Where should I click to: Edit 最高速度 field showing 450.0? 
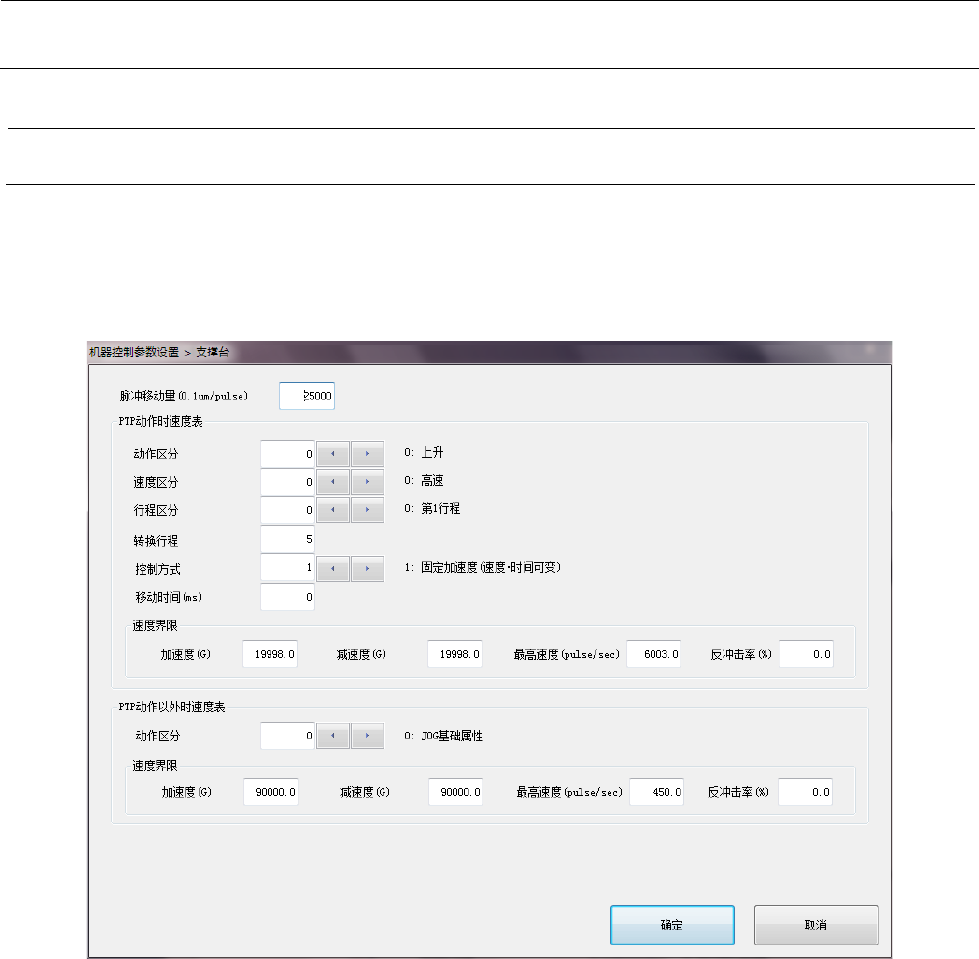coord(656,792)
